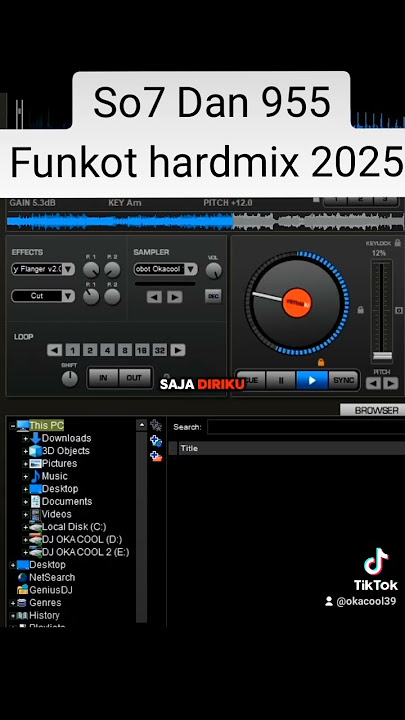Expand the Genres node
This screenshot has height=720, width=405.
[12, 603]
